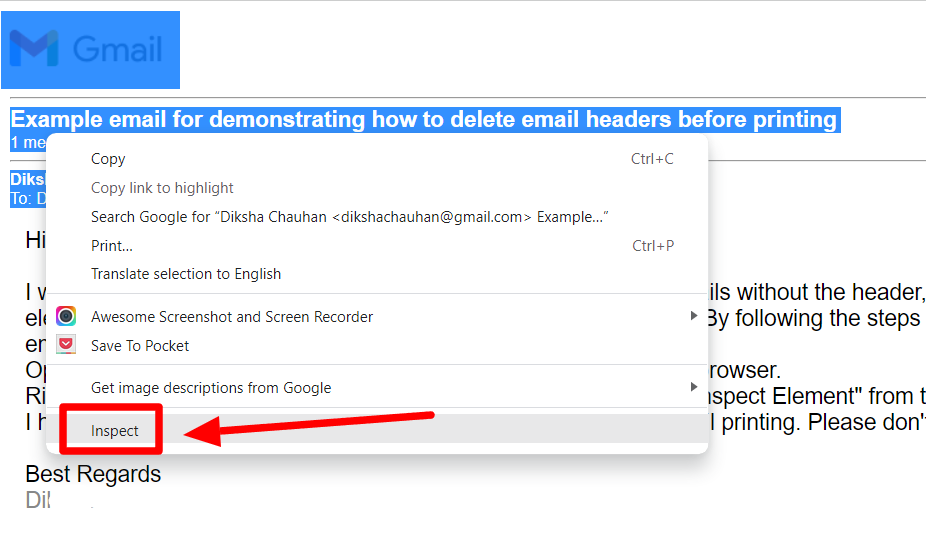The height and width of the screenshot is (556, 926).
Task: Click the Awesome Screenshot camera icon
Action: (66, 316)
